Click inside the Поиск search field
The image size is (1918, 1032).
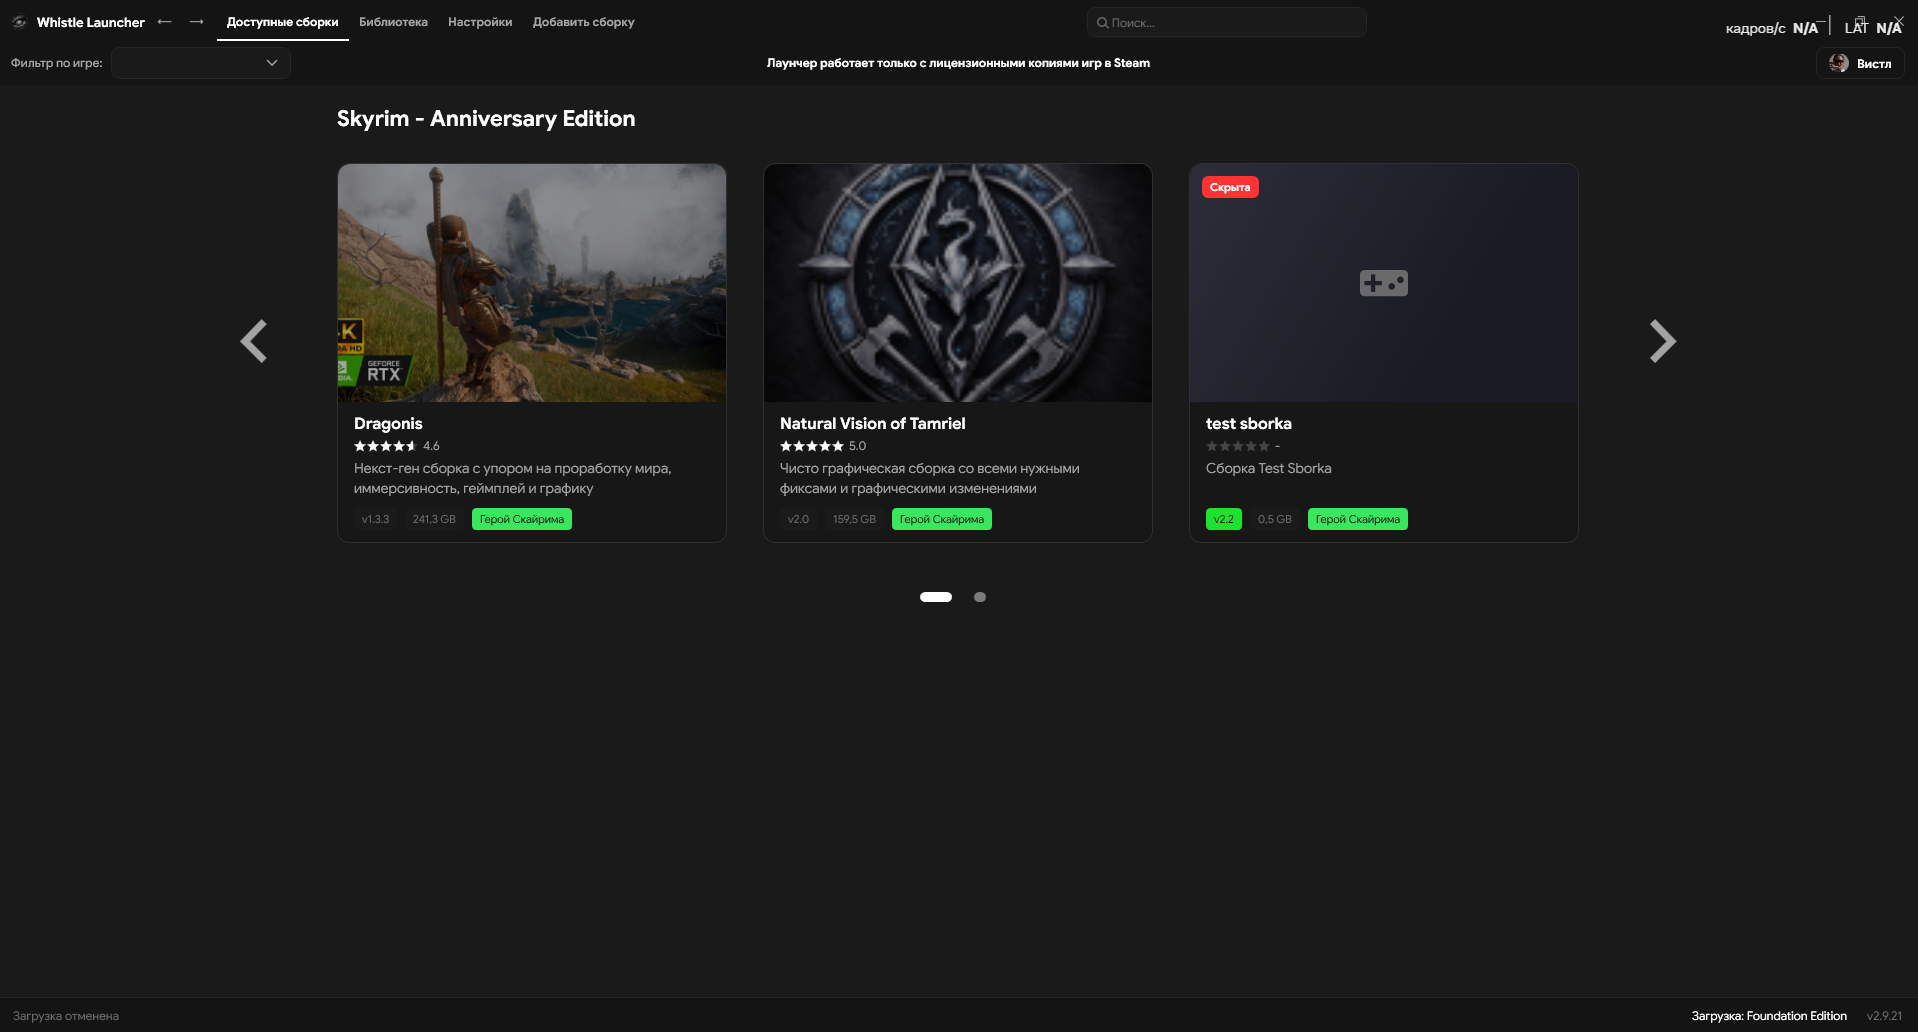coord(1227,22)
